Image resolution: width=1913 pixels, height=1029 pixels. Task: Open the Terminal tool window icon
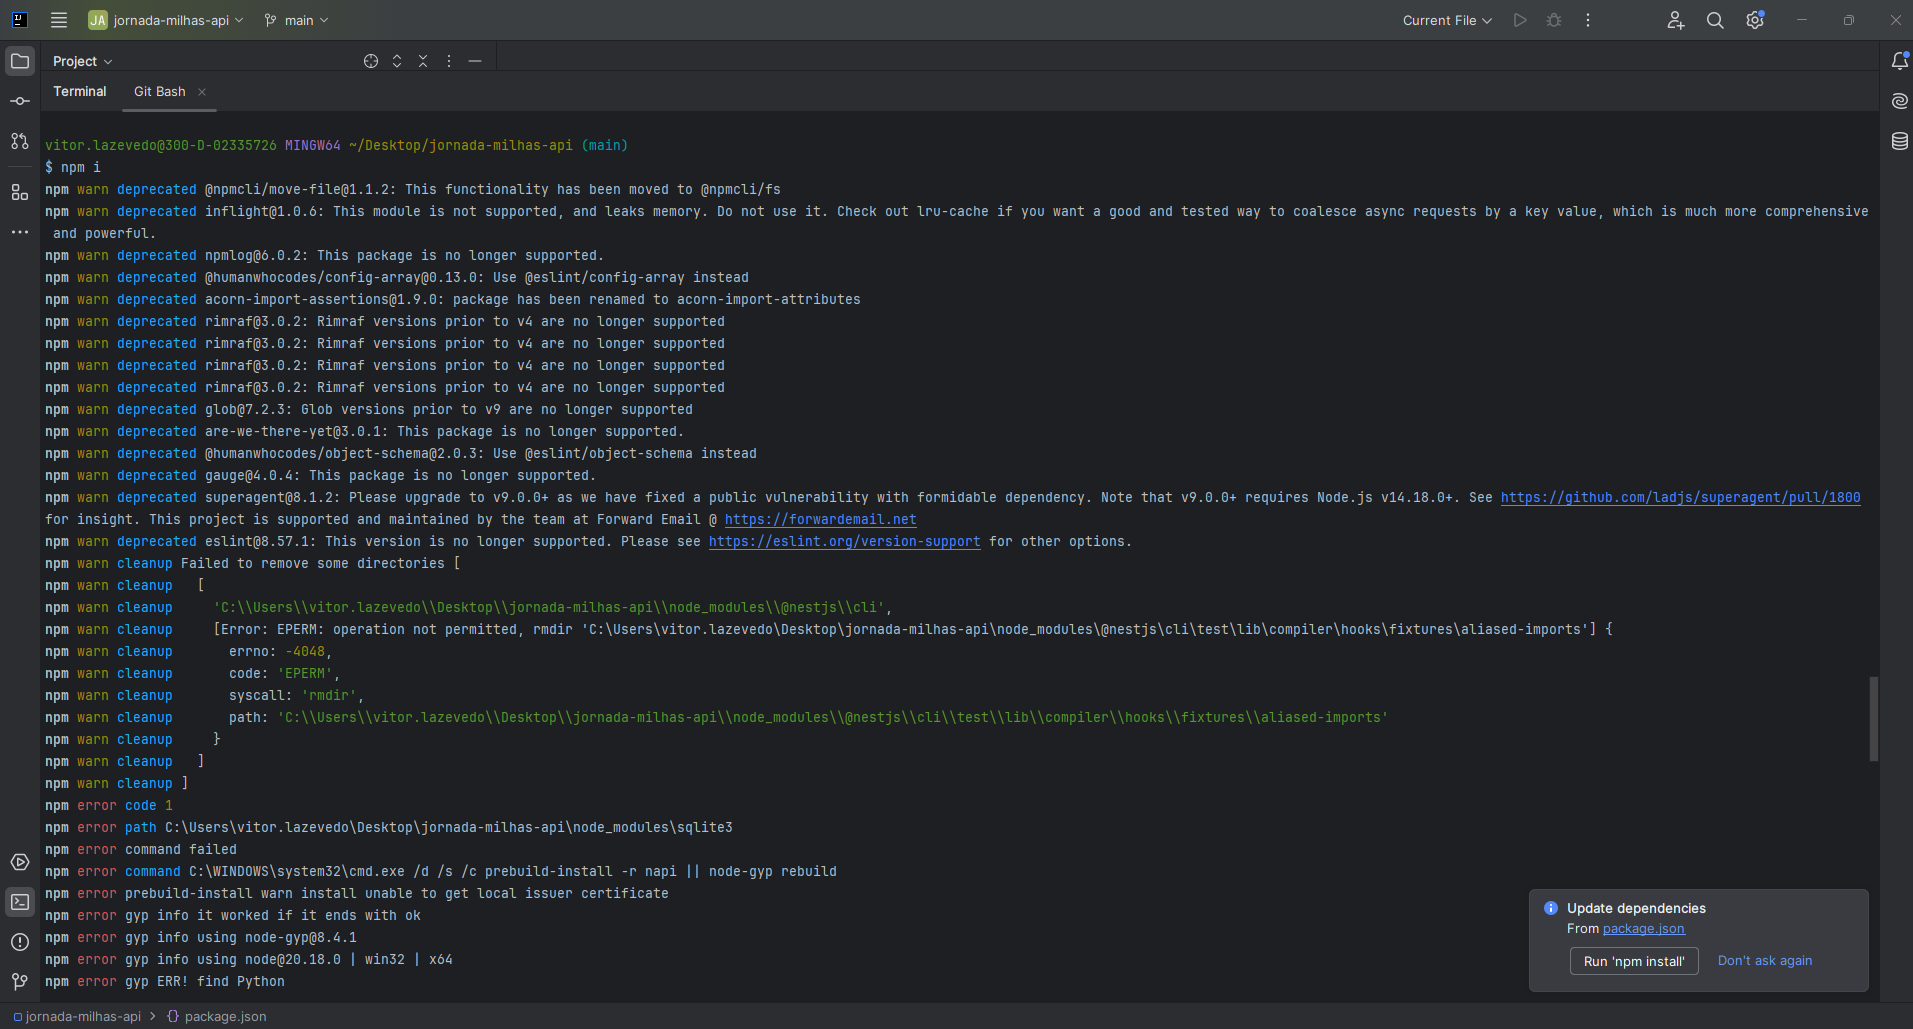(x=20, y=902)
